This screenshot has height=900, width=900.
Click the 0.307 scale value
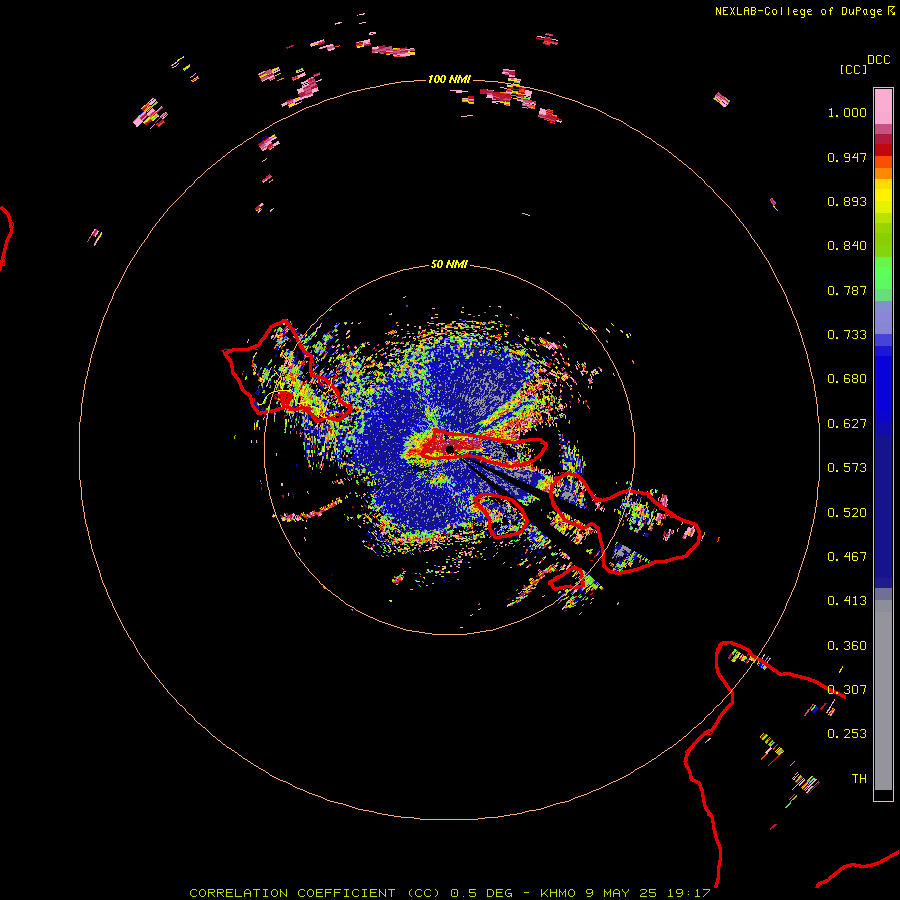click(847, 690)
